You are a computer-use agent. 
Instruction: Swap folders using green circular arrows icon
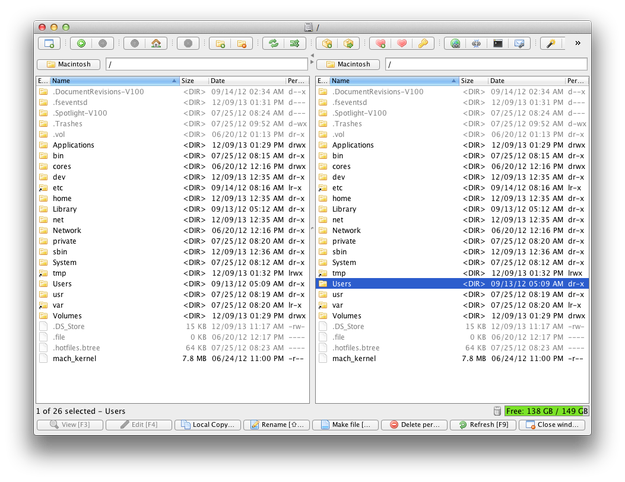click(273, 43)
